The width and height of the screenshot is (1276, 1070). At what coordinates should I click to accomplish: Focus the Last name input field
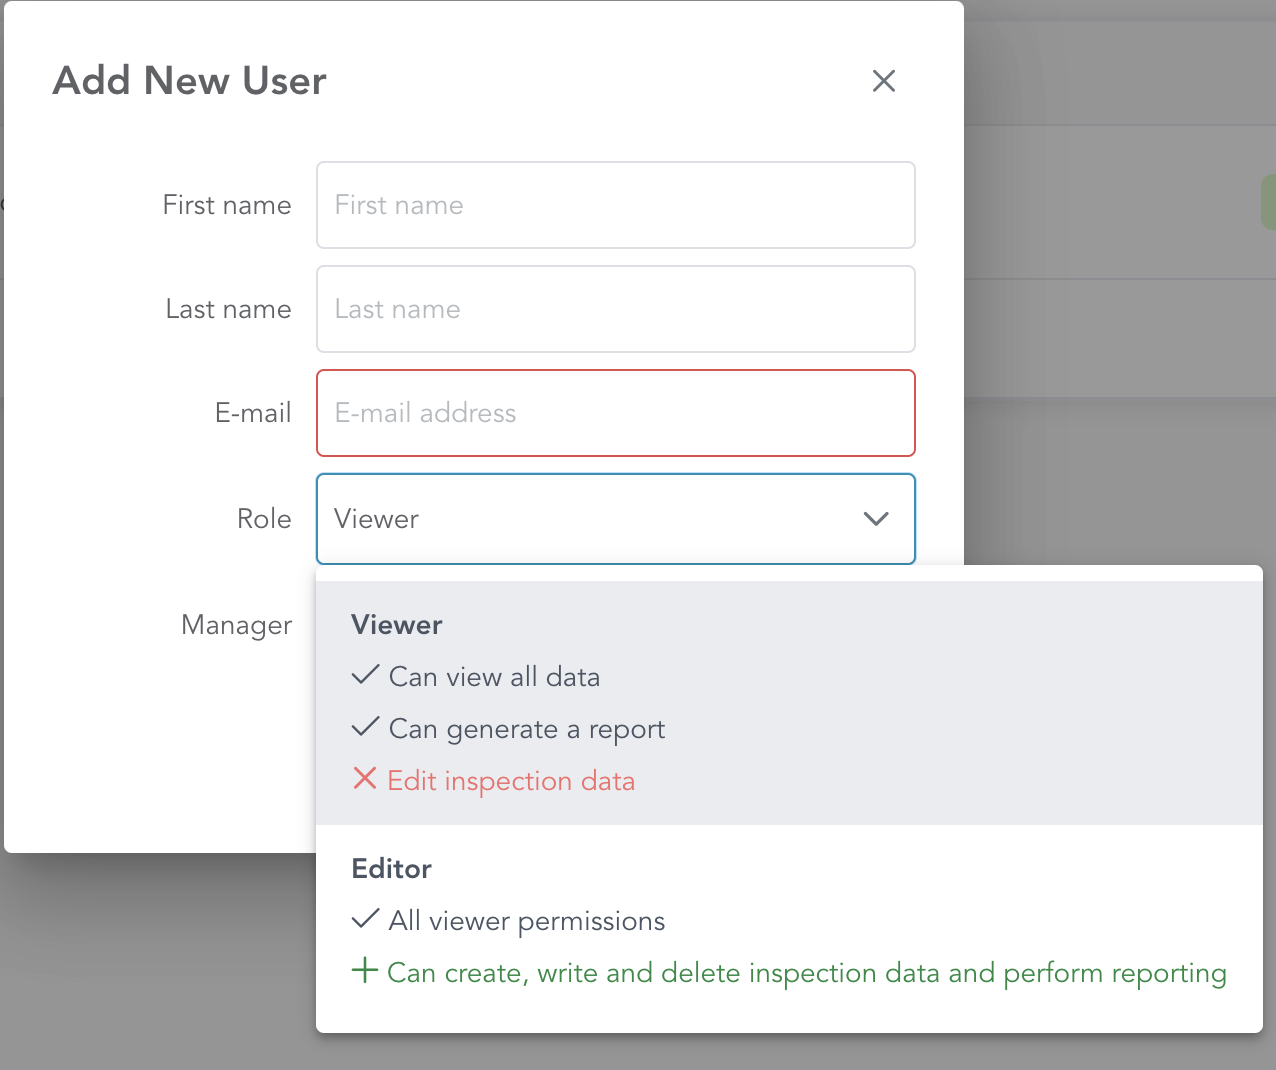615,309
